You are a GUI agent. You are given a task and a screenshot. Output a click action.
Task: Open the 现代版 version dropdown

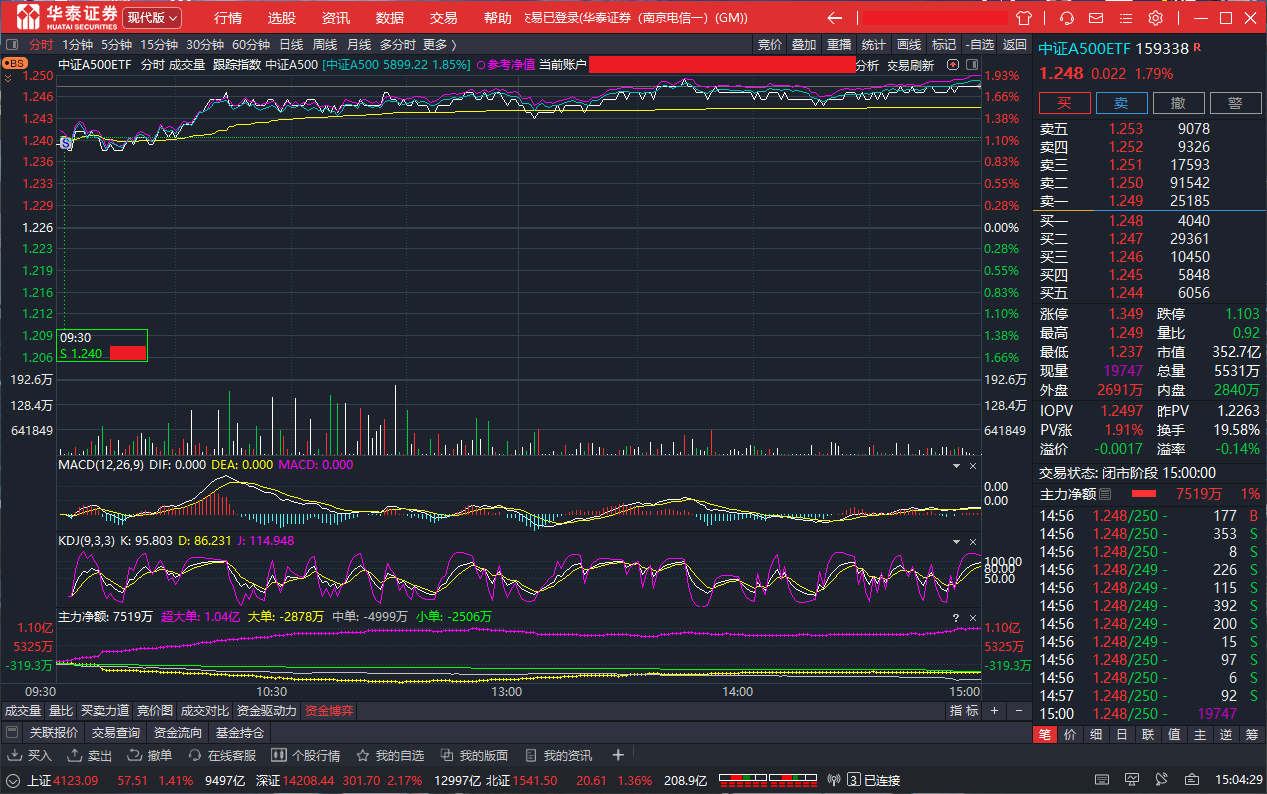(152, 18)
